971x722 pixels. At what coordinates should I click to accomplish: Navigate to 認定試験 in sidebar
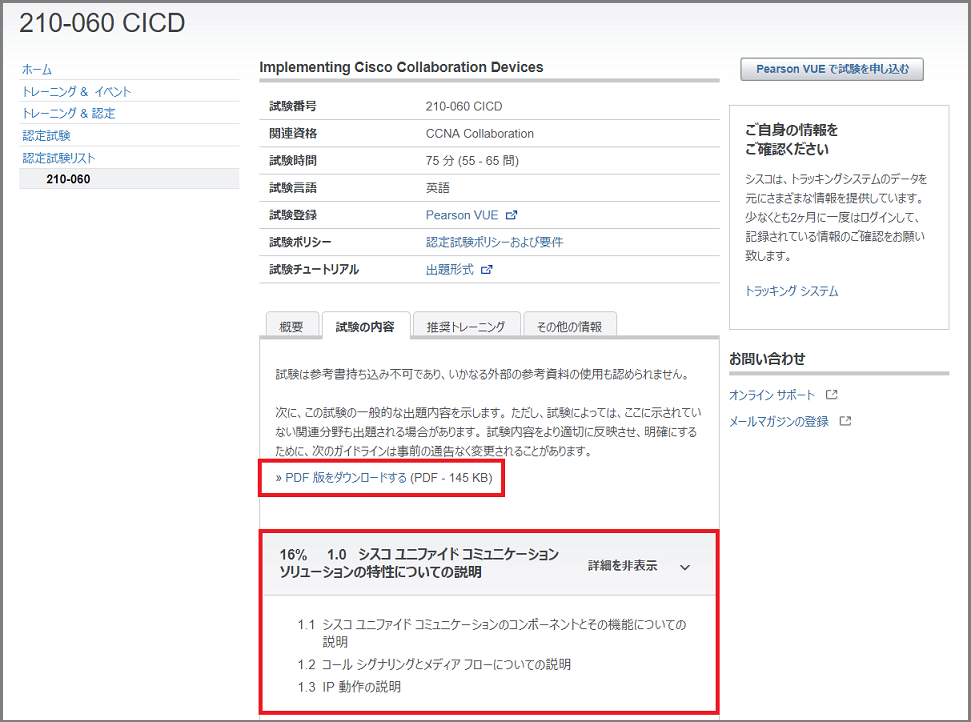click(46, 136)
